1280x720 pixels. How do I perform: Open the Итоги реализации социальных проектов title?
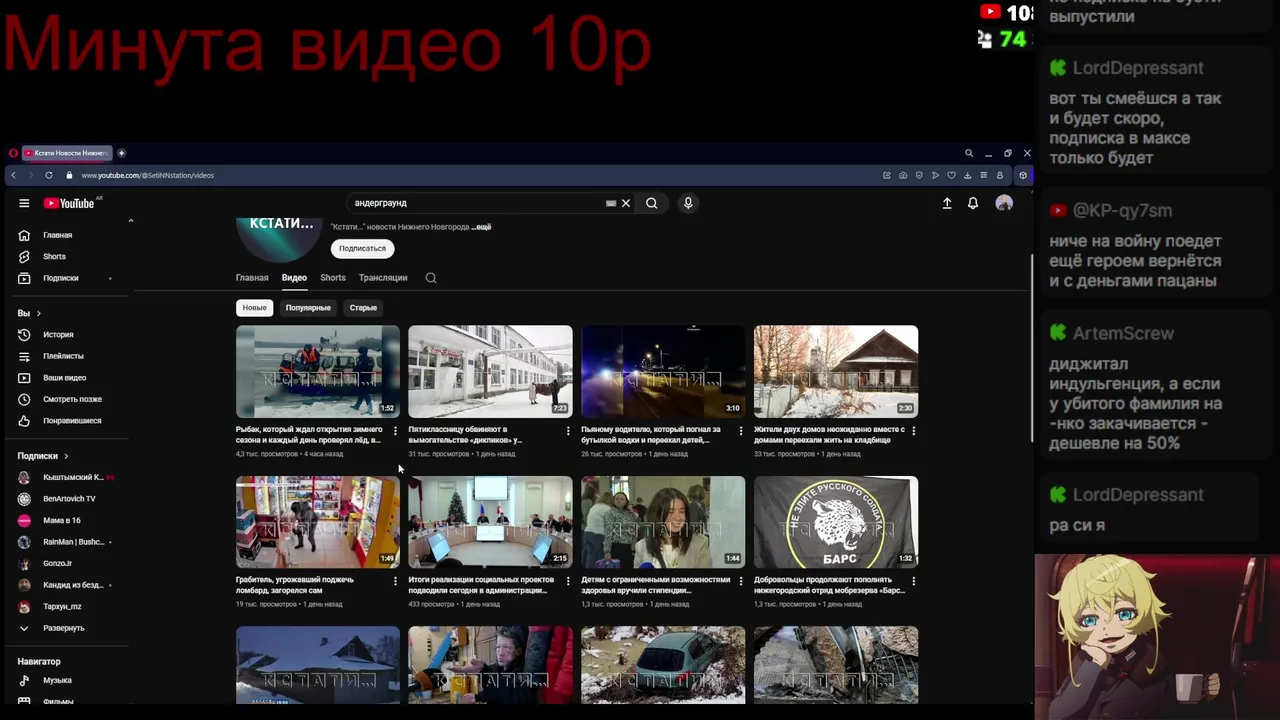pyautogui.click(x=481, y=585)
